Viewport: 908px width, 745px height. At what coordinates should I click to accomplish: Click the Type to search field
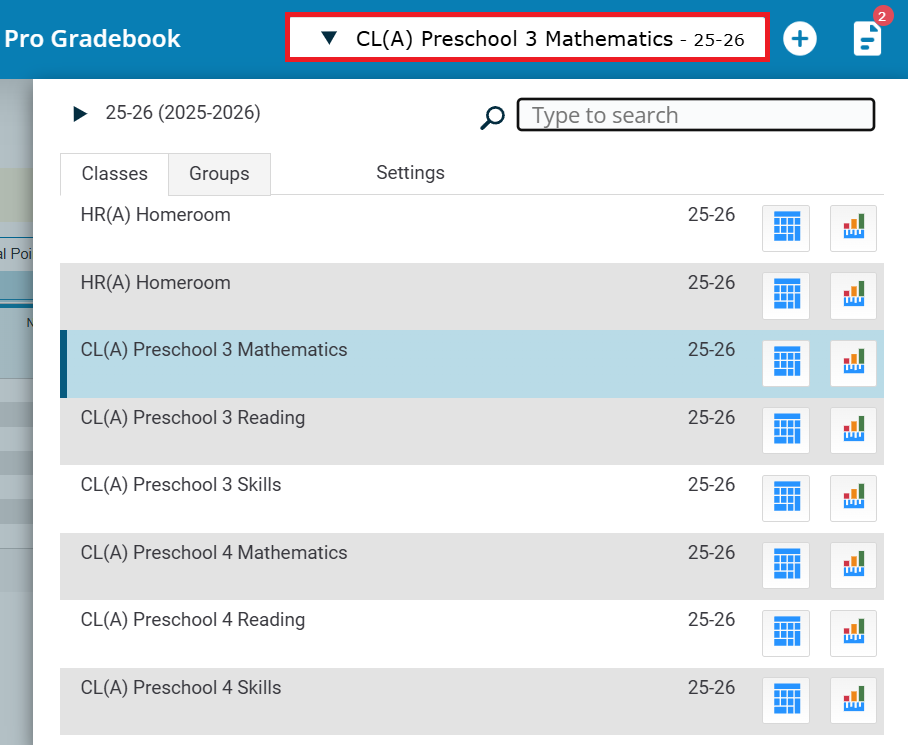click(x=695, y=115)
